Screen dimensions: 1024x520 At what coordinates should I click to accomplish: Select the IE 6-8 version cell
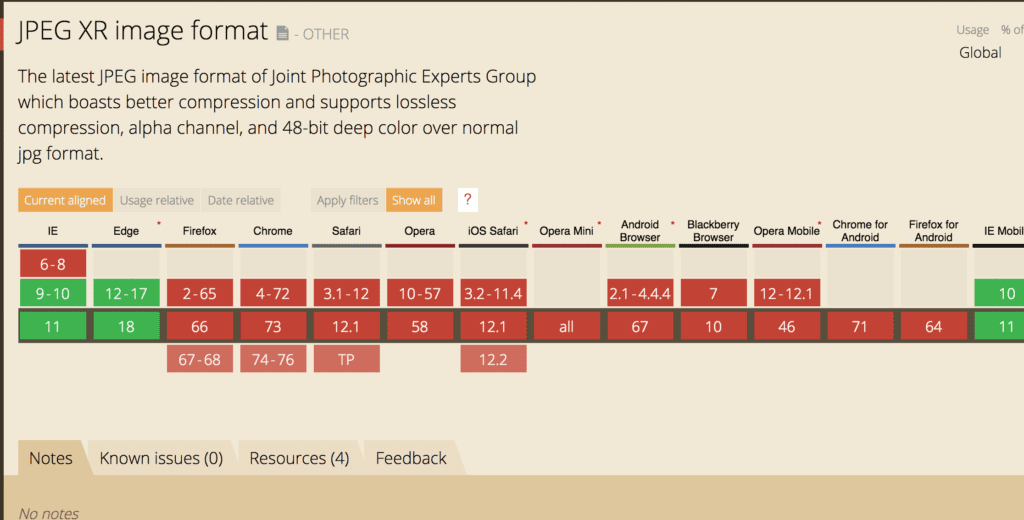point(52,263)
